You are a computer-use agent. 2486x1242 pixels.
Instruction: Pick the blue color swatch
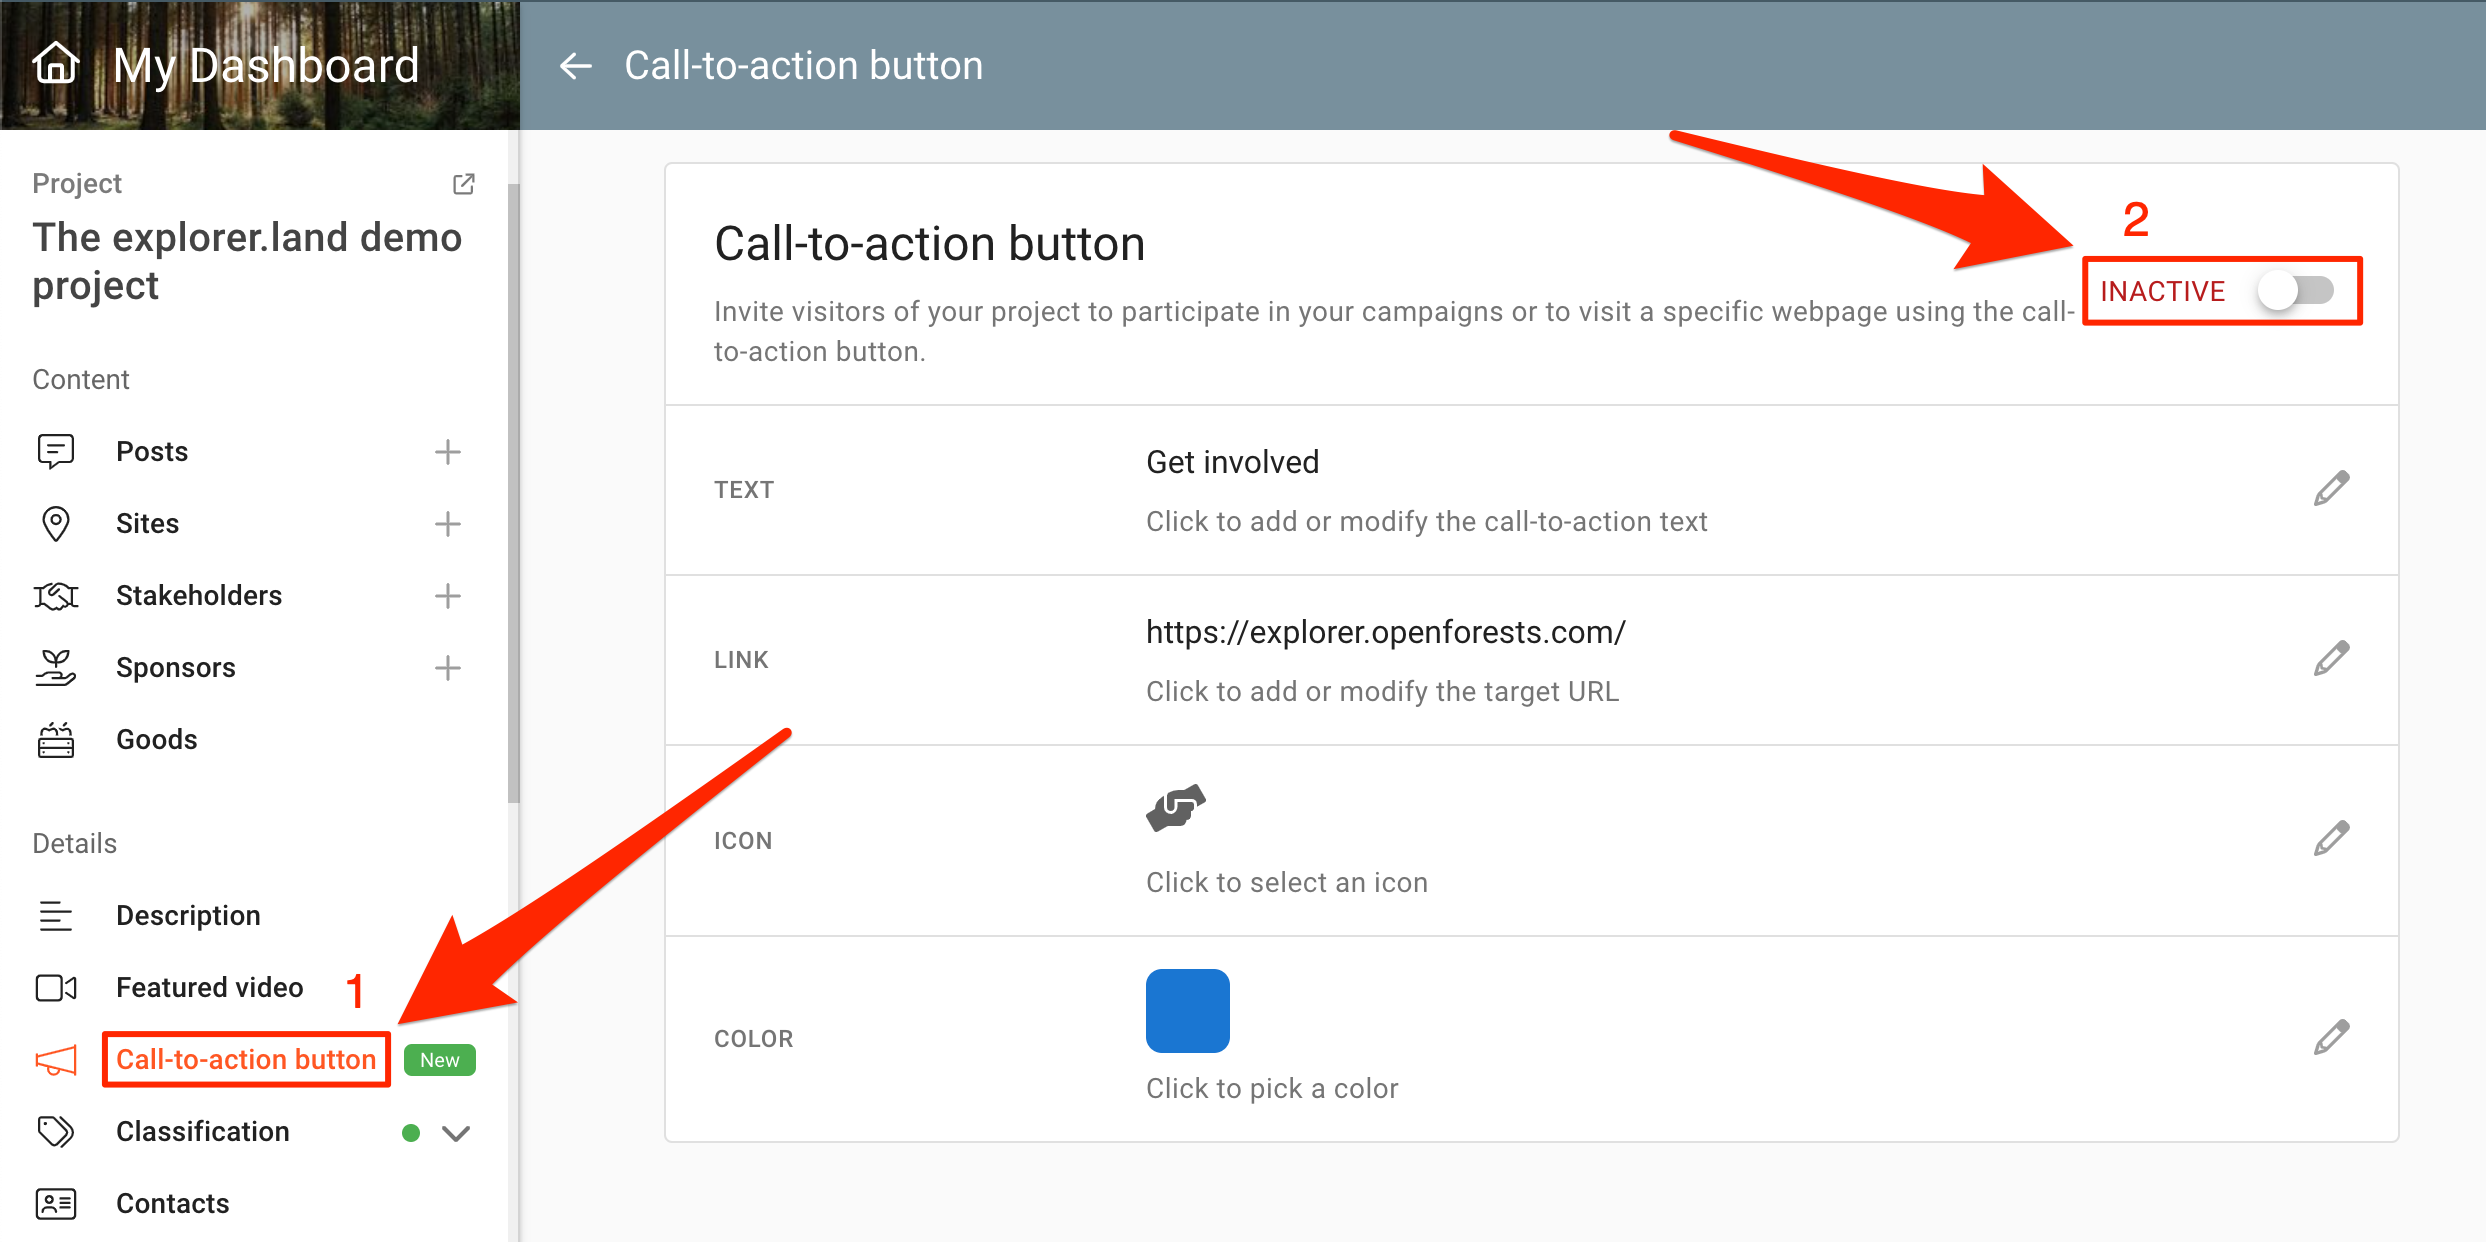[x=1187, y=1010]
